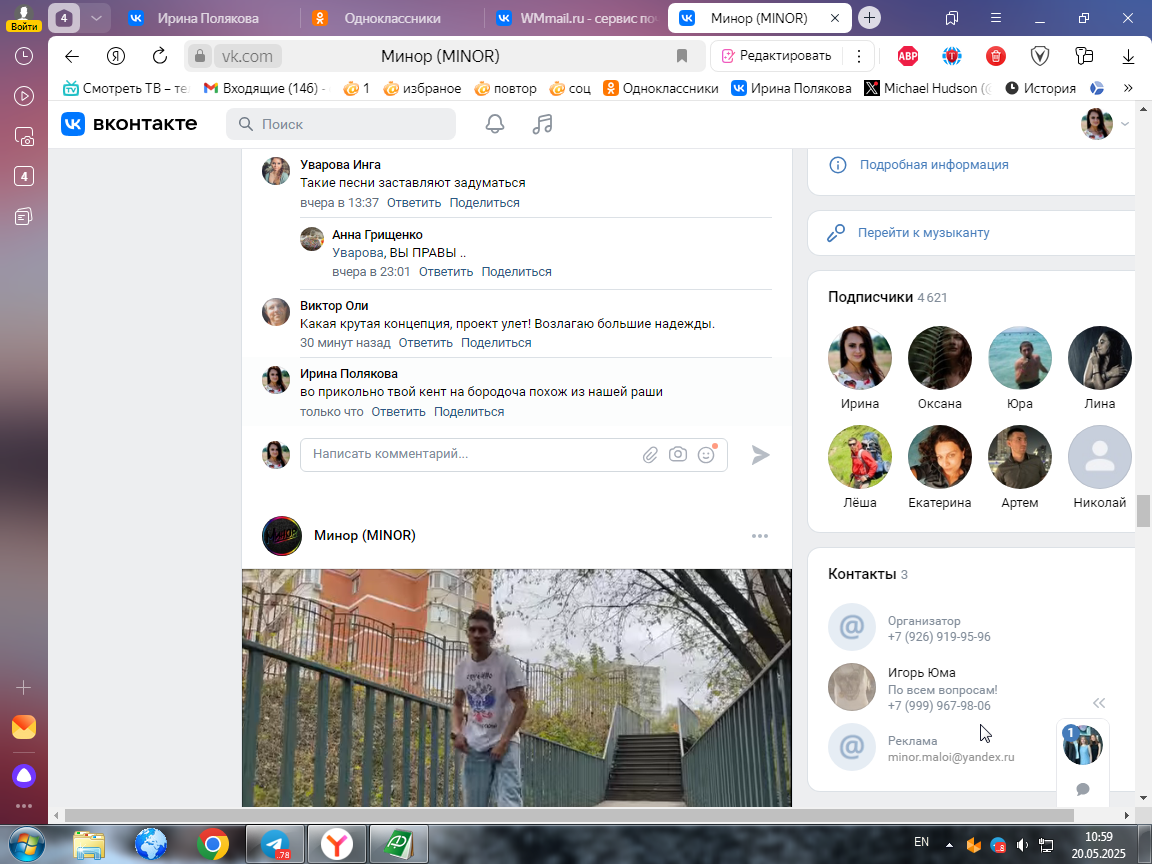
Task: Go back with the browser back arrow
Action: tap(71, 56)
